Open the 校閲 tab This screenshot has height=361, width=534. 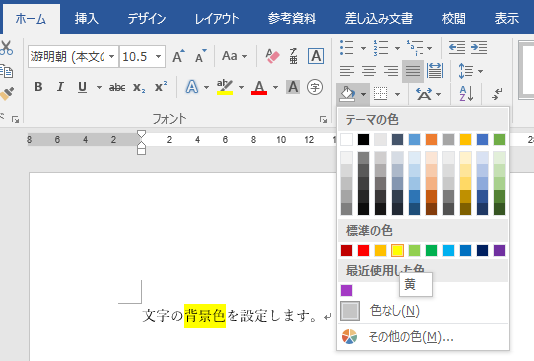tap(453, 19)
